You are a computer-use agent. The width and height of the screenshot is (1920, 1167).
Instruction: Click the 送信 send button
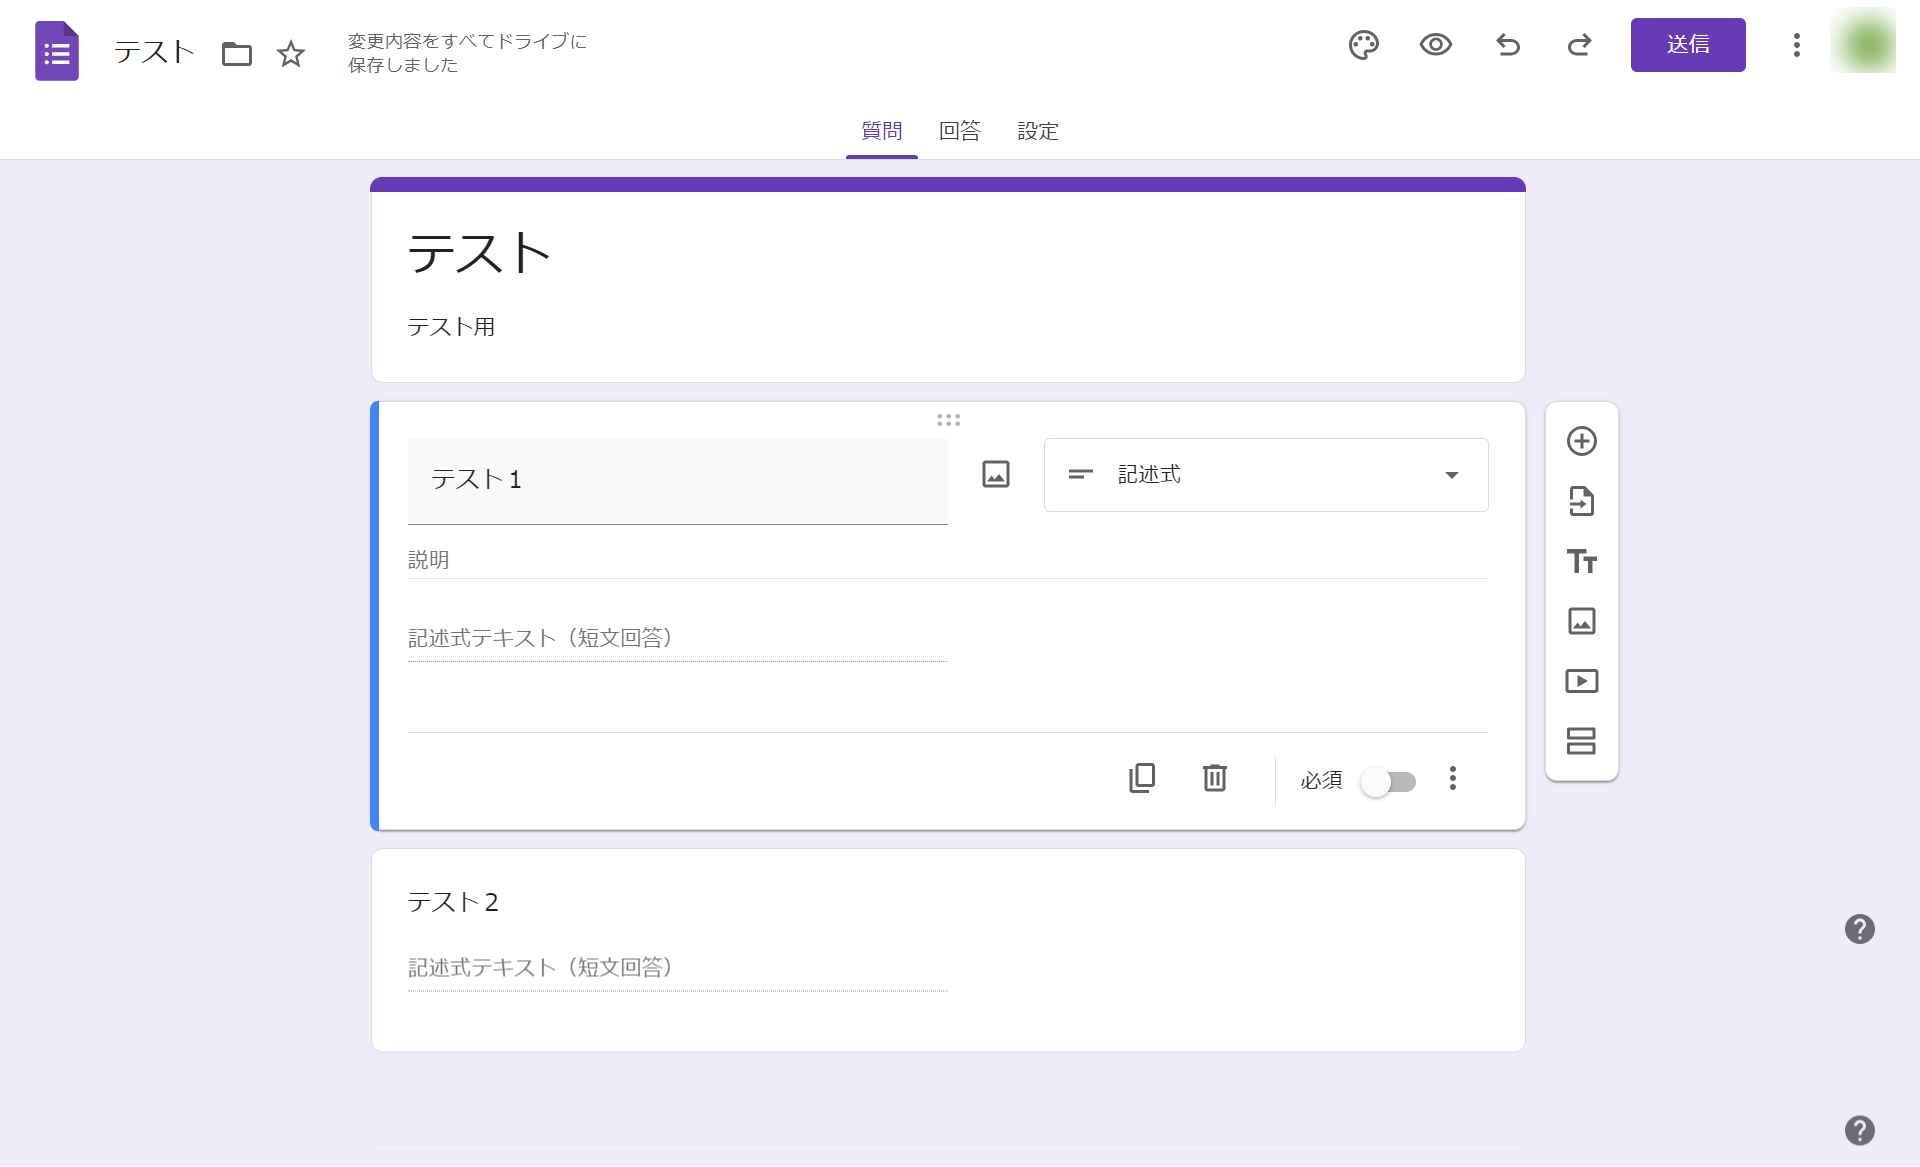tap(1687, 45)
